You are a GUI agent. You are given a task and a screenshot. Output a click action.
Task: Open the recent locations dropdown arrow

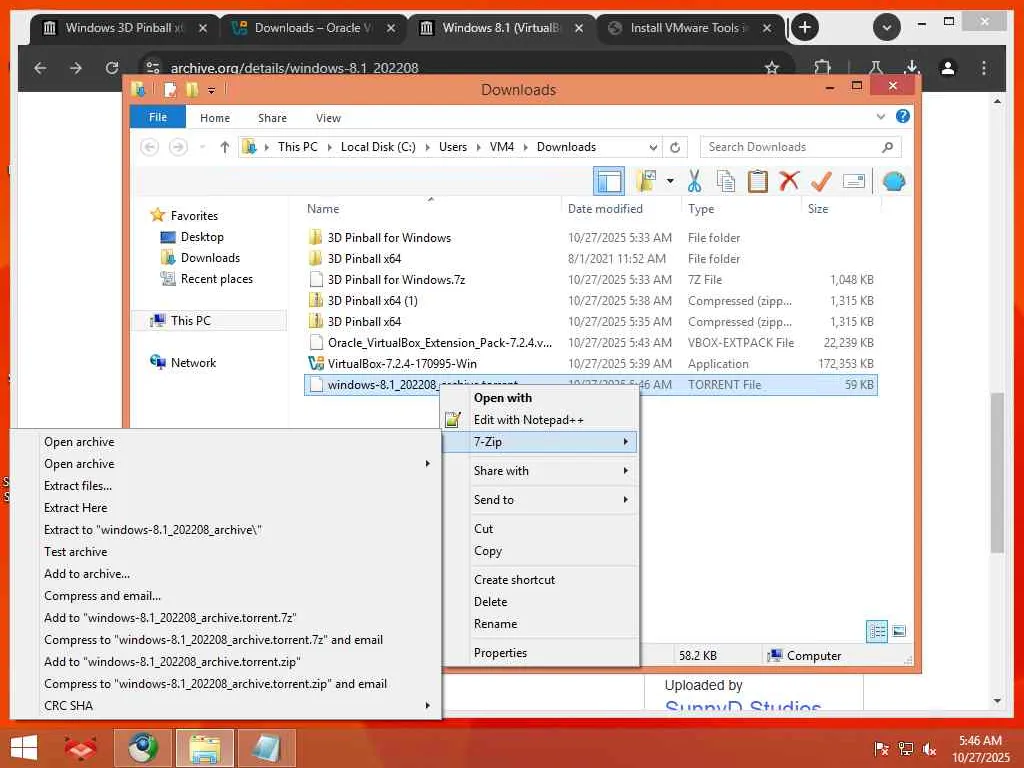pos(202,147)
